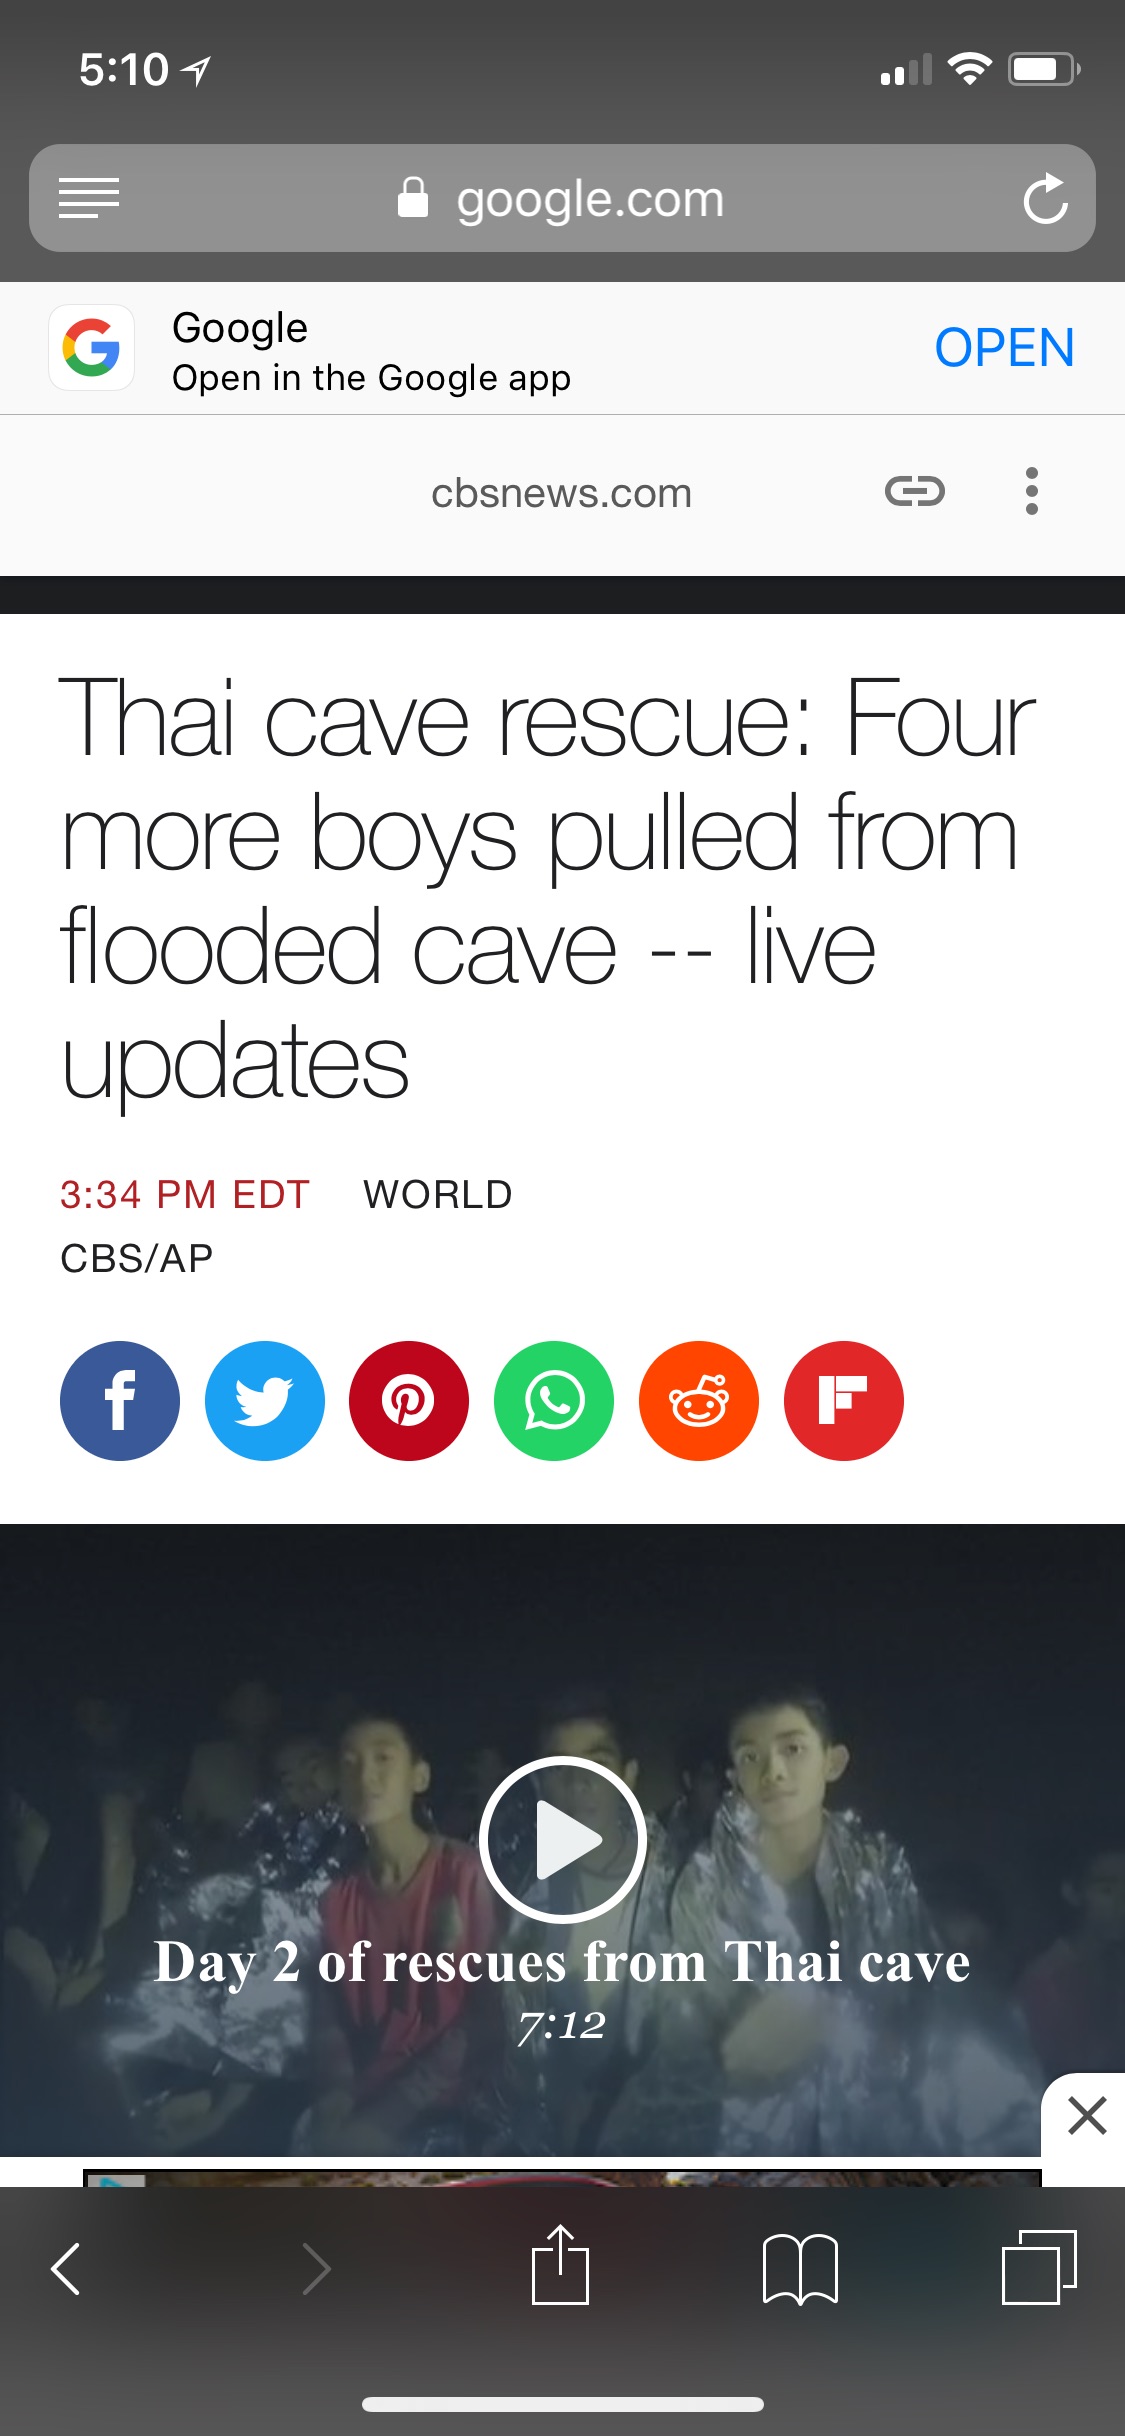
Task: Play Day 2 of rescues video
Action: coord(562,1839)
